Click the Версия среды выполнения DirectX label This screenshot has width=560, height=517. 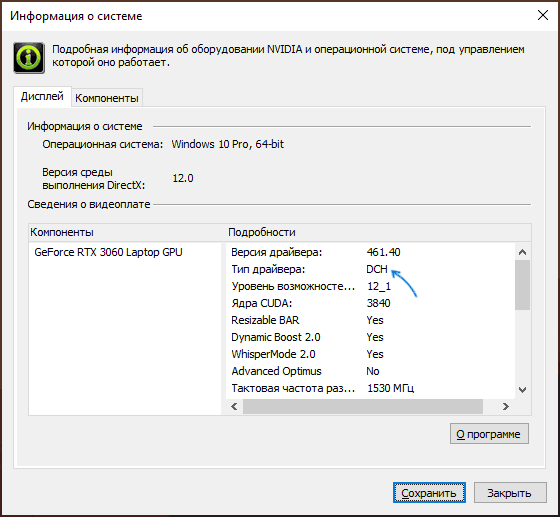(x=94, y=179)
